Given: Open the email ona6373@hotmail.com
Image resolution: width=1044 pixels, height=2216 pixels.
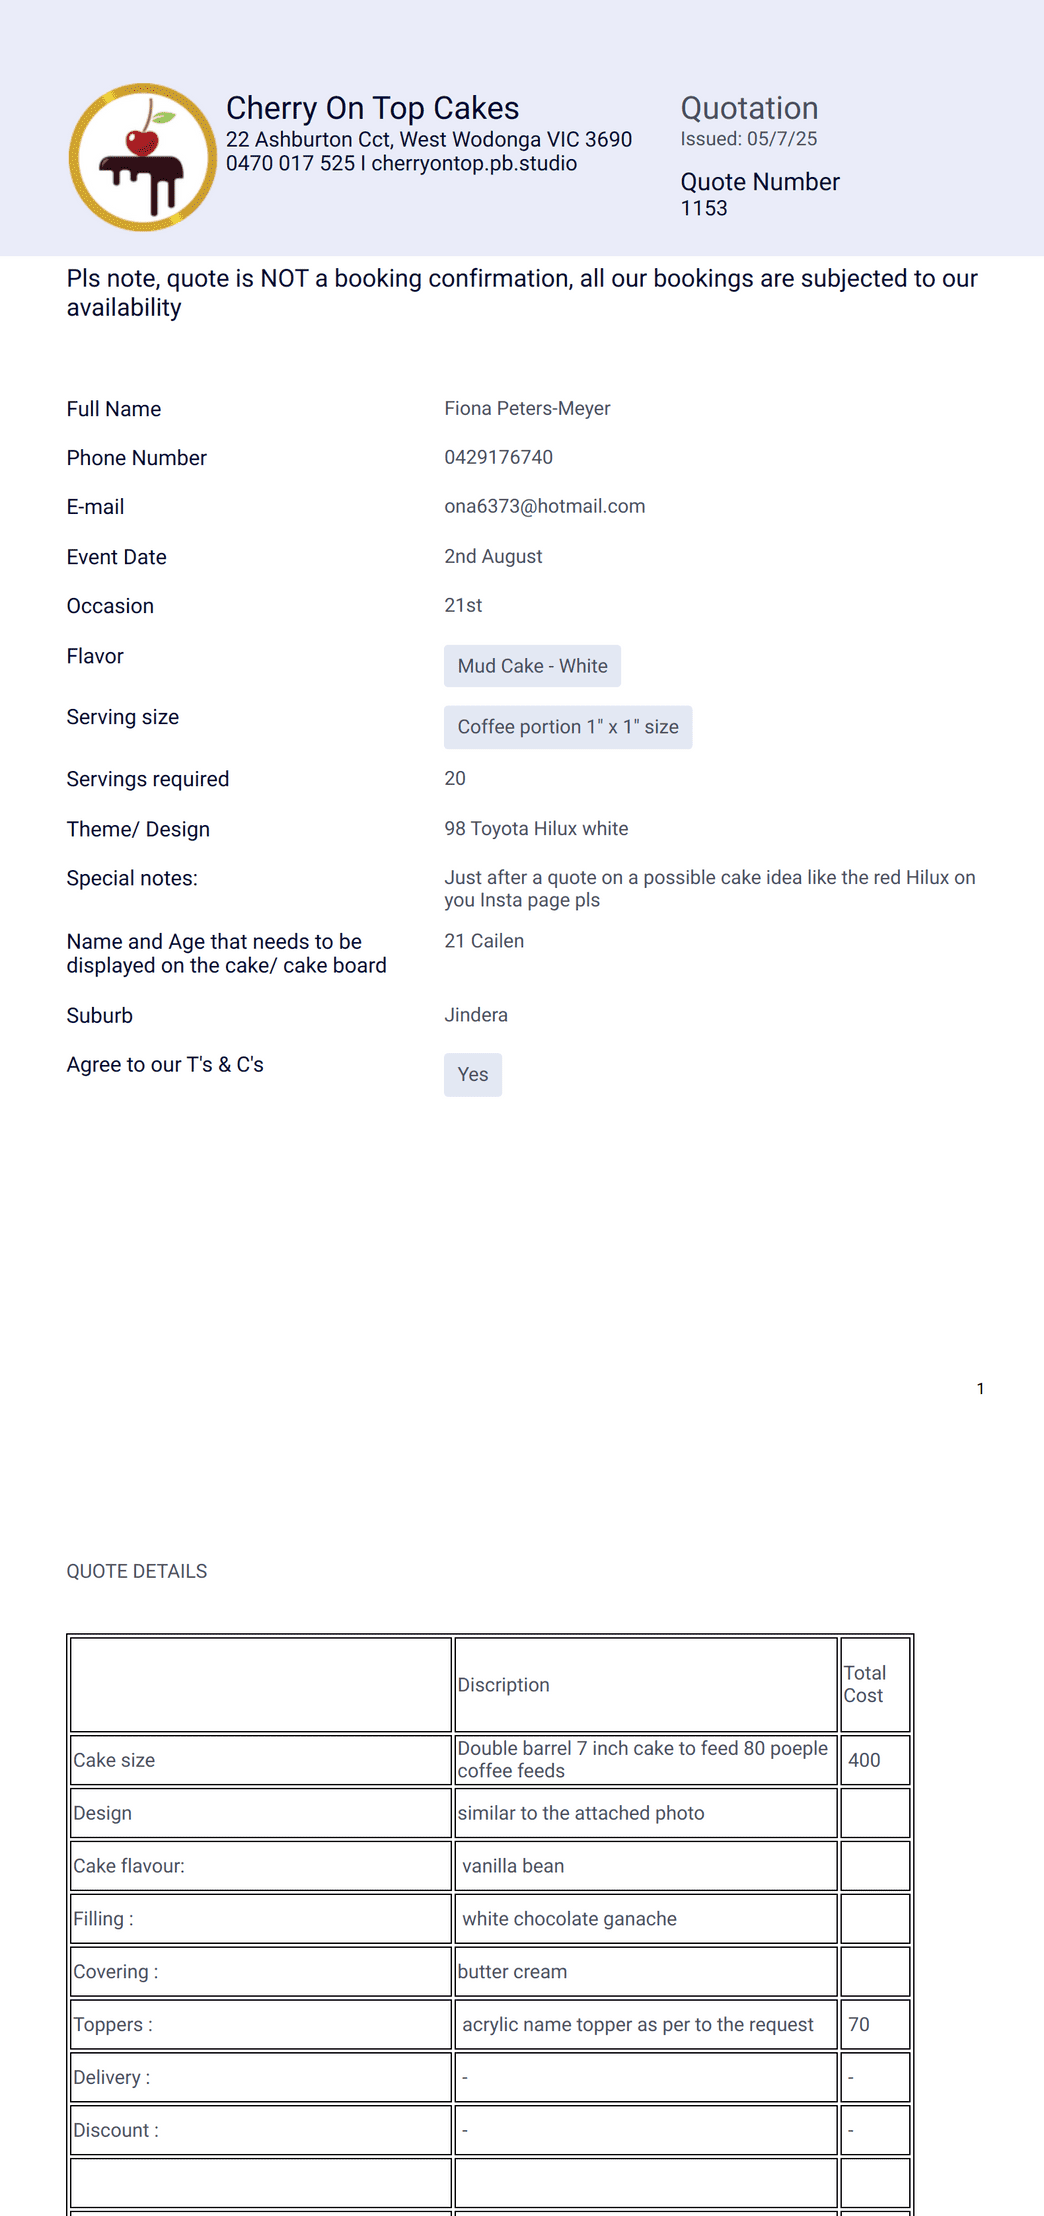Looking at the screenshot, I should 545,506.
